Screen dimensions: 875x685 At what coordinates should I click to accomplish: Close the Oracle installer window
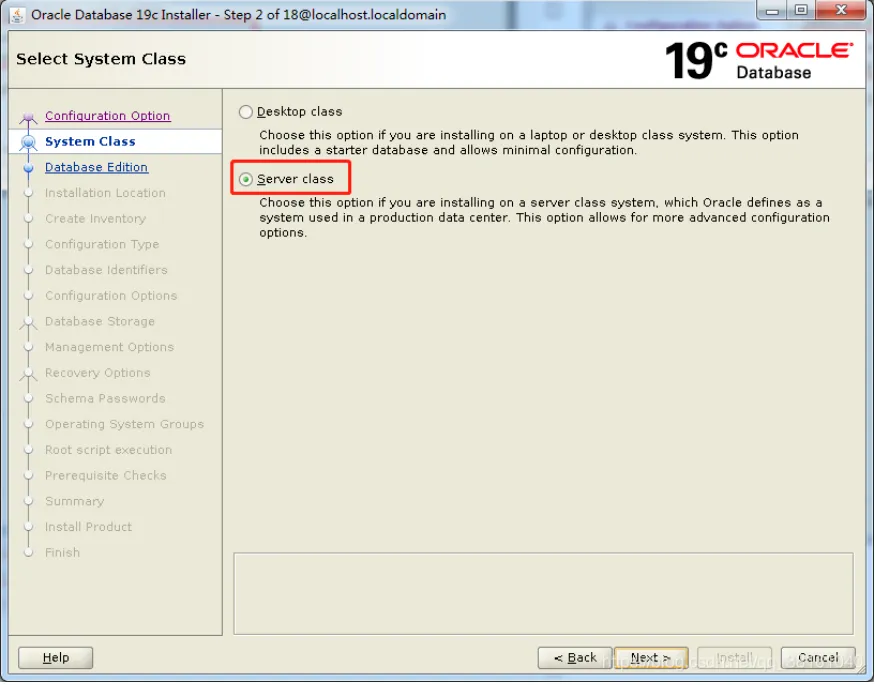point(842,11)
